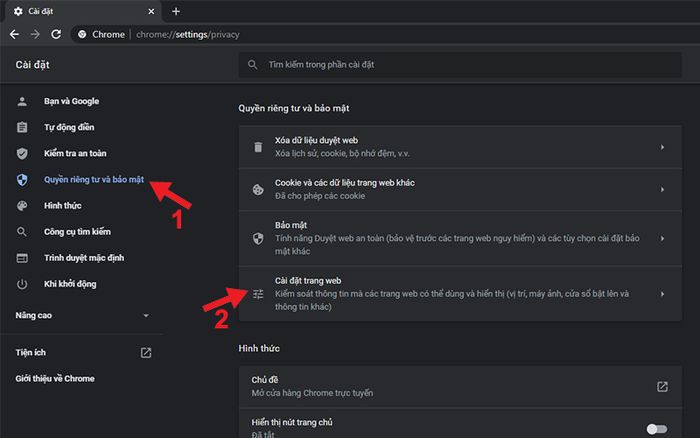The image size is (700, 438).
Task: Open Hình thức in the sidebar
Action: [x=62, y=206]
